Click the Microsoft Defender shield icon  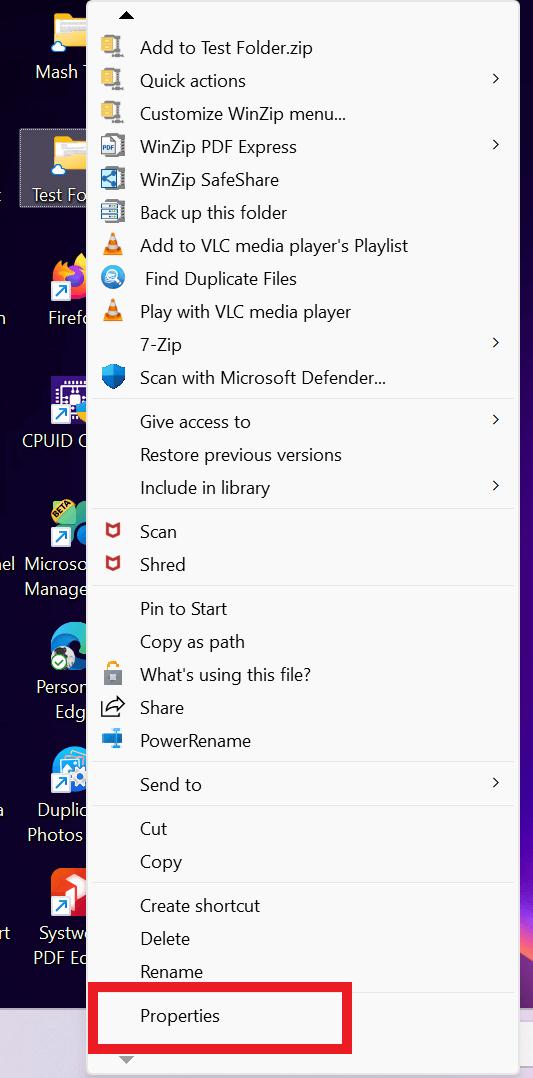(113, 377)
